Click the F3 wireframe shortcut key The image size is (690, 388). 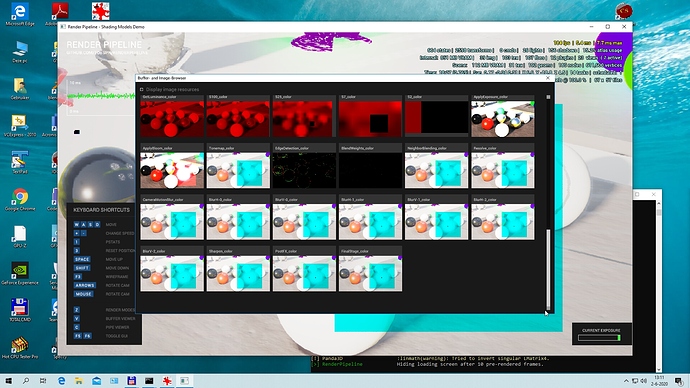pos(78,277)
